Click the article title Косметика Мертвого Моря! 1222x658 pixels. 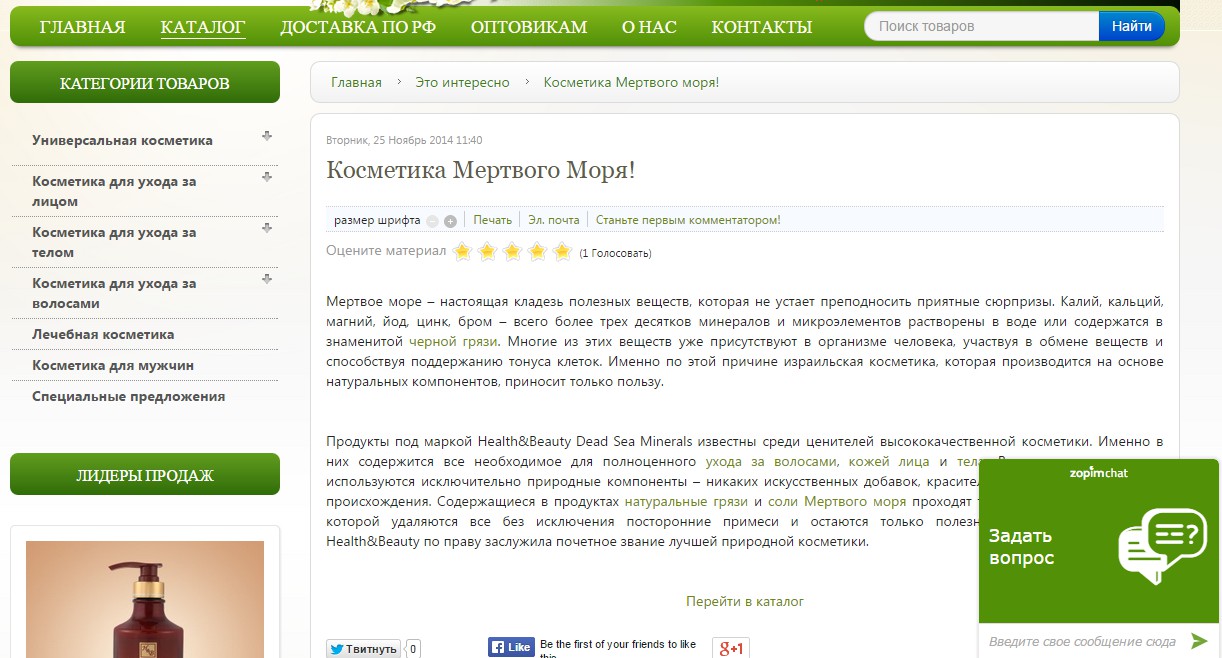coord(480,170)
